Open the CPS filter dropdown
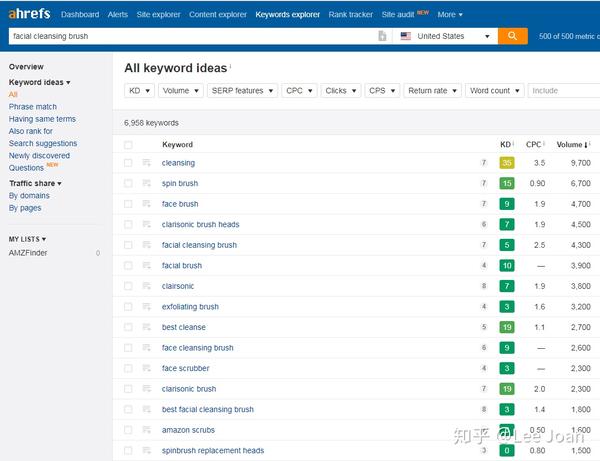Image resolution: width=600 pixels, height=461 pixels. pos(382,91)
